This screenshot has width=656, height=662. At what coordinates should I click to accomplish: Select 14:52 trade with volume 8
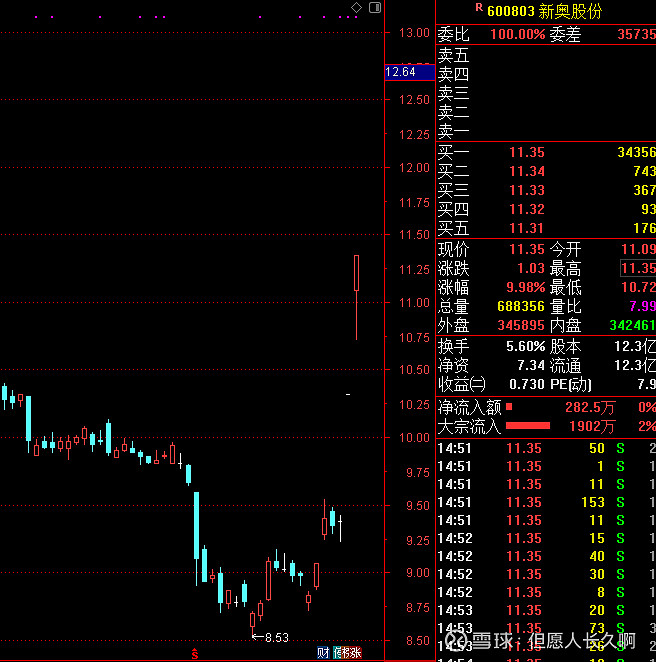click(x=546, y=592)
